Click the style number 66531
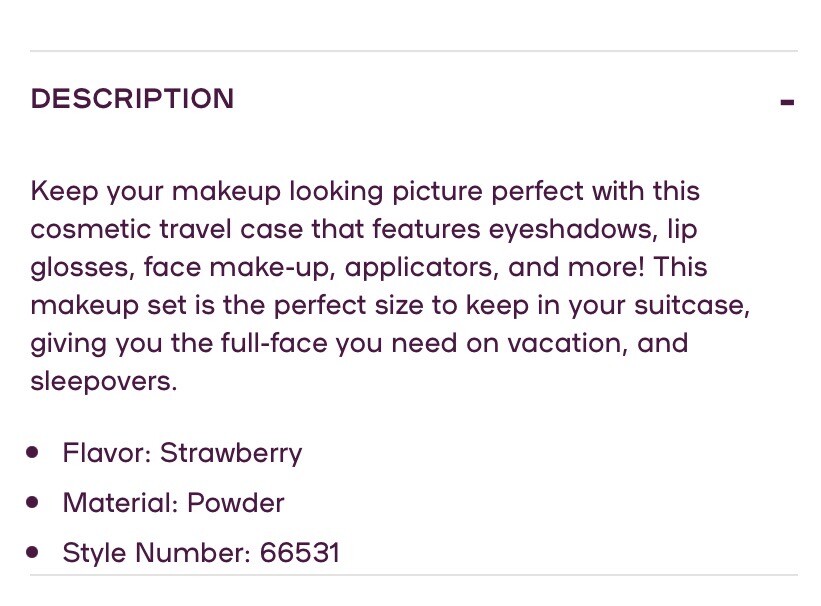The height and width of the screenshot is (606, 821). point(299,552)
